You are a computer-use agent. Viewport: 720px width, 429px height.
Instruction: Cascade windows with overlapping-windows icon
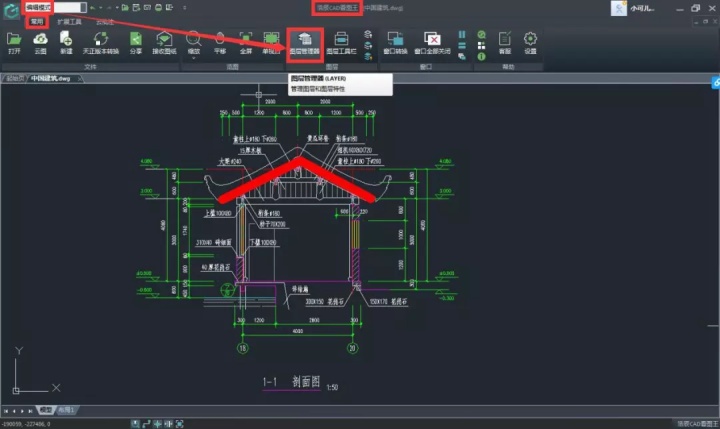coord(462,56)
